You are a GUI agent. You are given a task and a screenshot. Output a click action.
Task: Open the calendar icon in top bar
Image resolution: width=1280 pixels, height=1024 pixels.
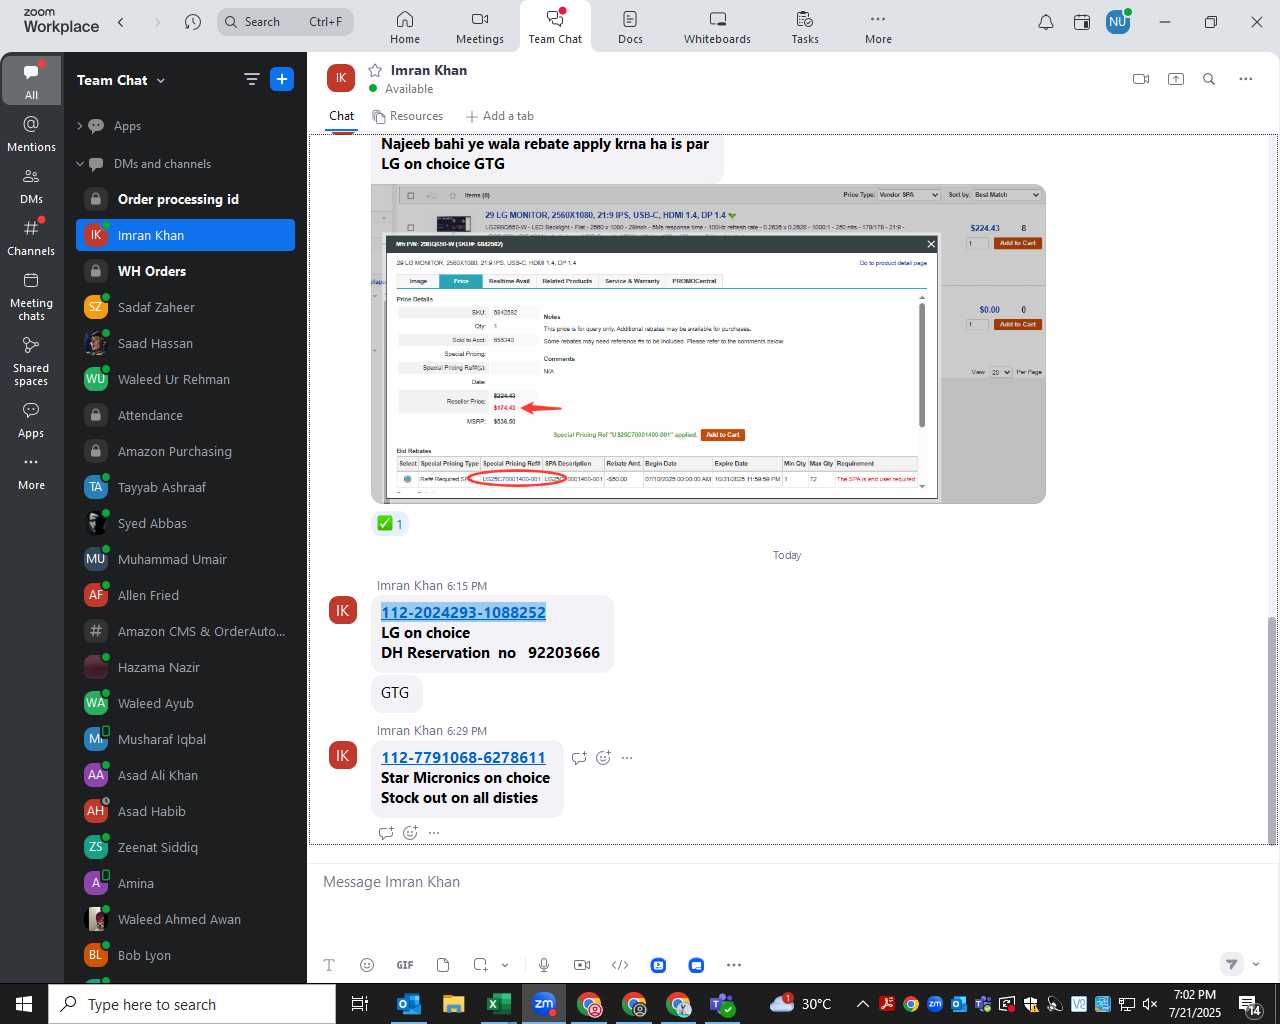(1082, 22)
